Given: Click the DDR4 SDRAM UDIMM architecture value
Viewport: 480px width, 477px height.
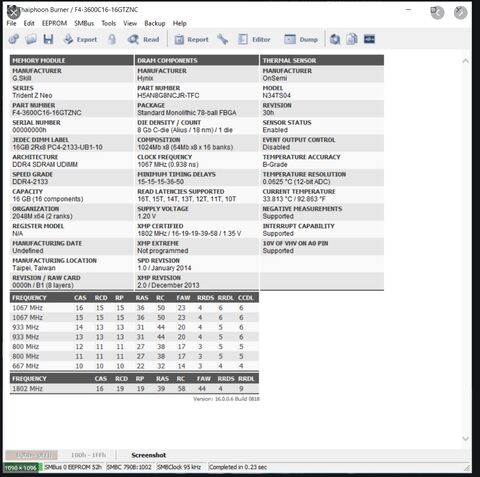Looking at the screenshot, I should [45, 165].
